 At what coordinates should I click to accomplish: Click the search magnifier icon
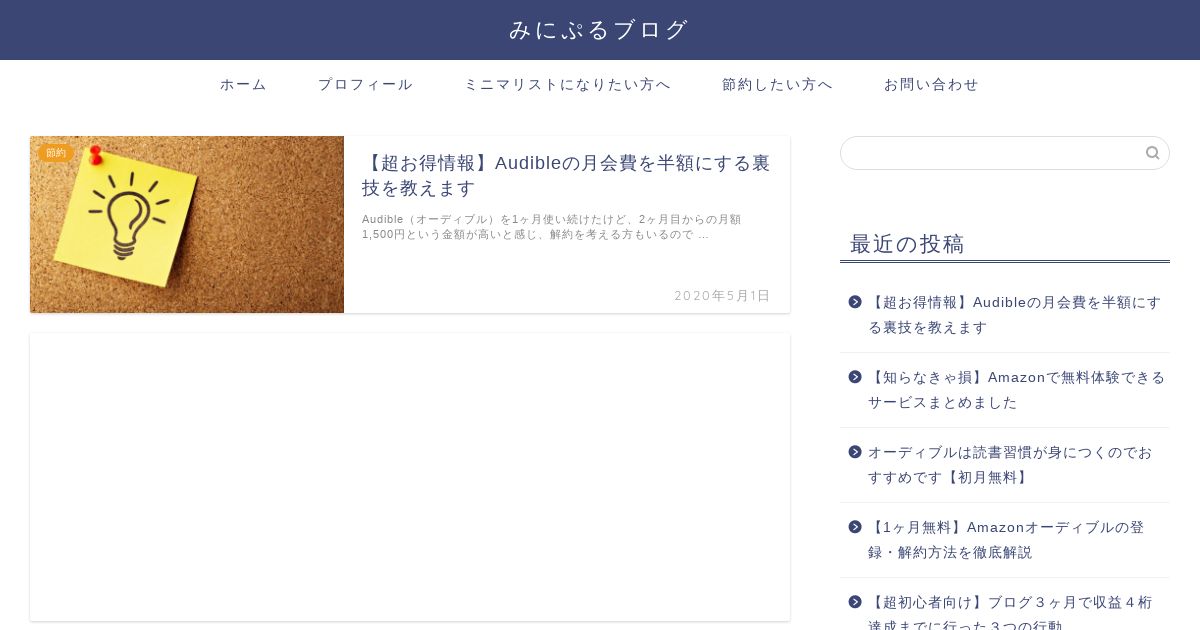[x=1152, y=153]
